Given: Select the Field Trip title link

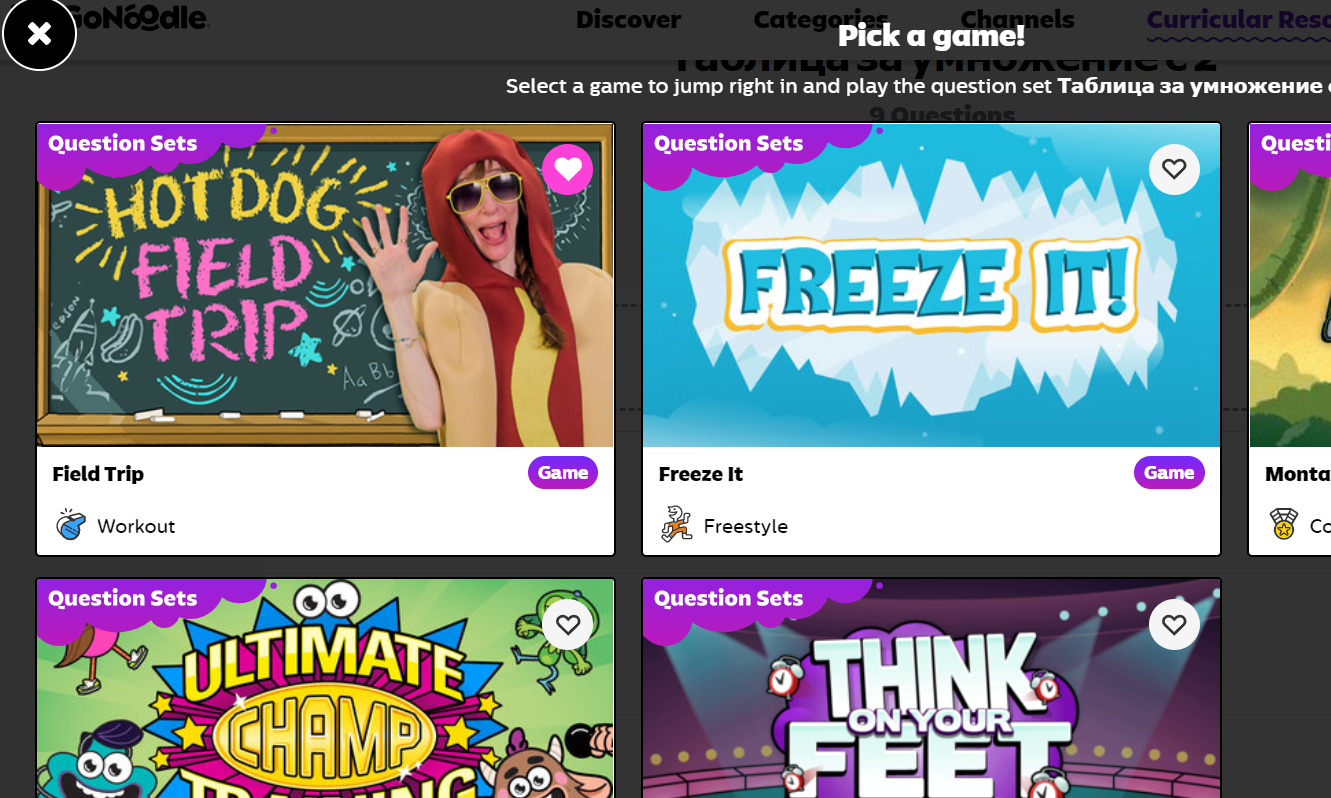Looking at the screenshot, I should 98,474.
